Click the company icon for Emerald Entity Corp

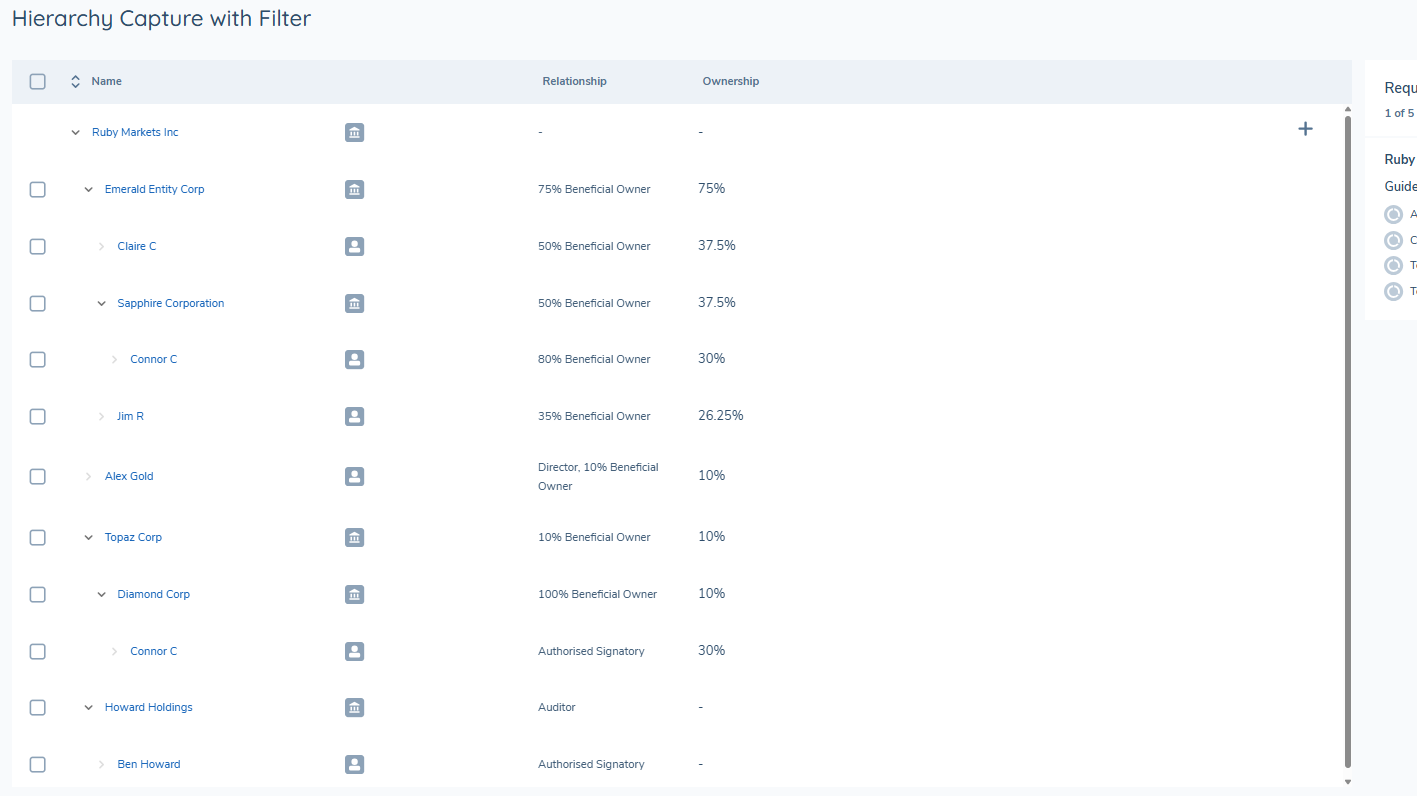tap(354, 189)
